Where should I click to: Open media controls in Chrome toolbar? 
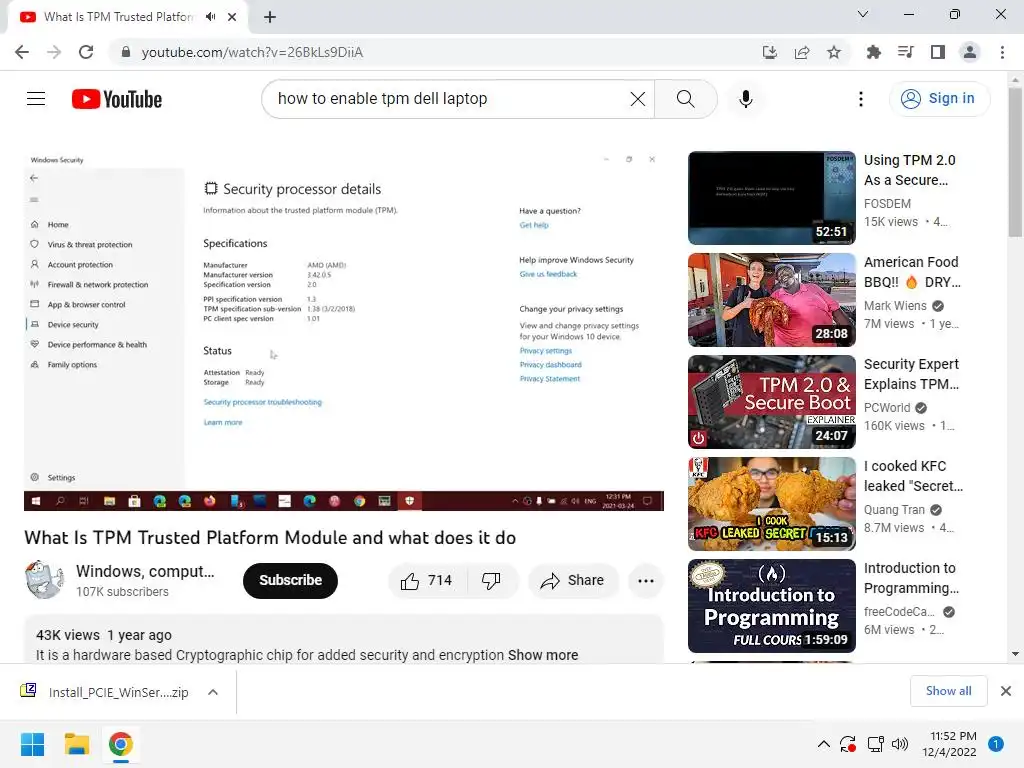(906, 52)
